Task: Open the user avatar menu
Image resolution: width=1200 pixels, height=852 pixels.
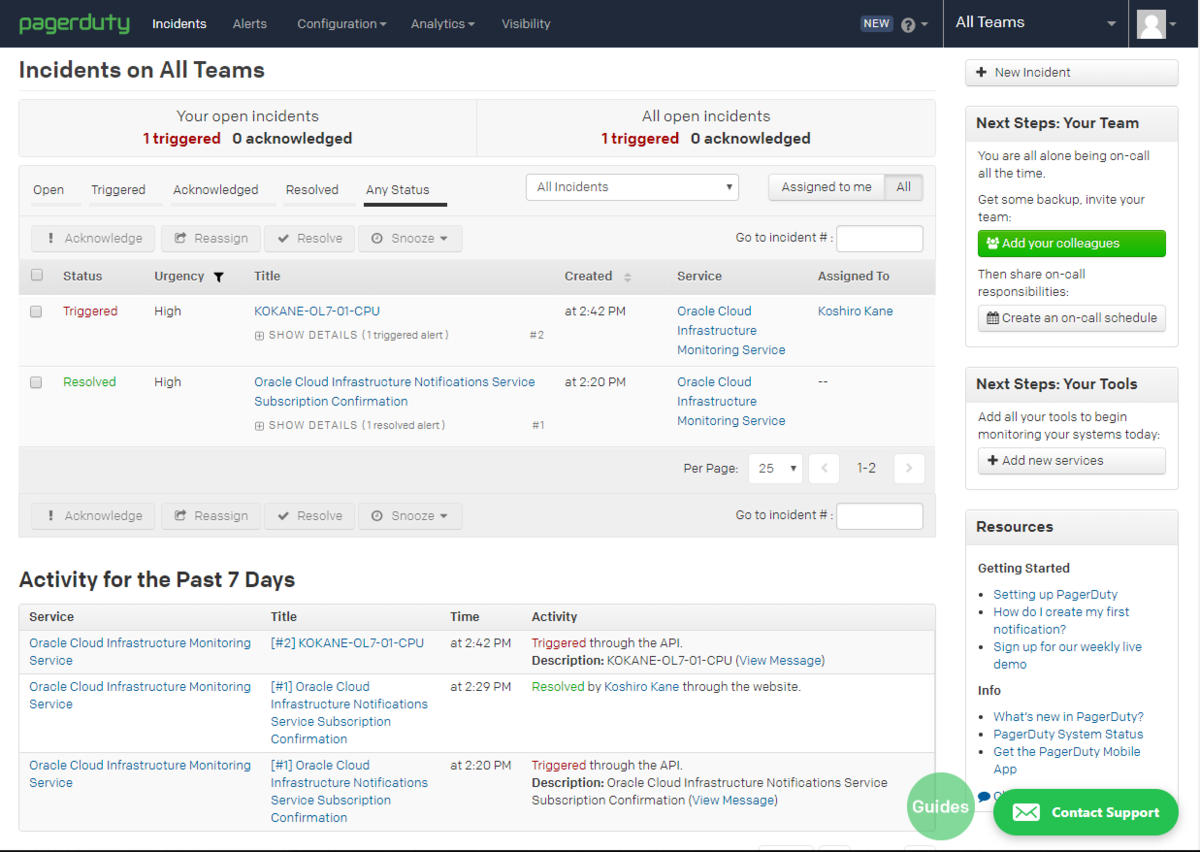Action: [x=1158, y=24]
